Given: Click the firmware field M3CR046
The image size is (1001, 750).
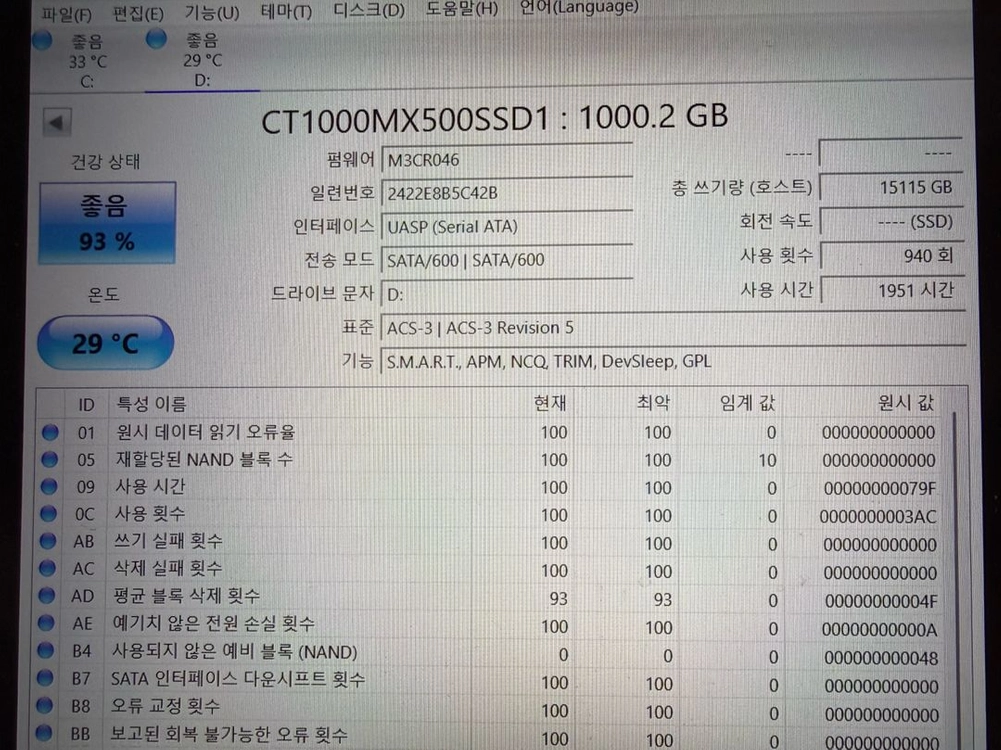Looking at the screenshot, I should pos(506,160).
